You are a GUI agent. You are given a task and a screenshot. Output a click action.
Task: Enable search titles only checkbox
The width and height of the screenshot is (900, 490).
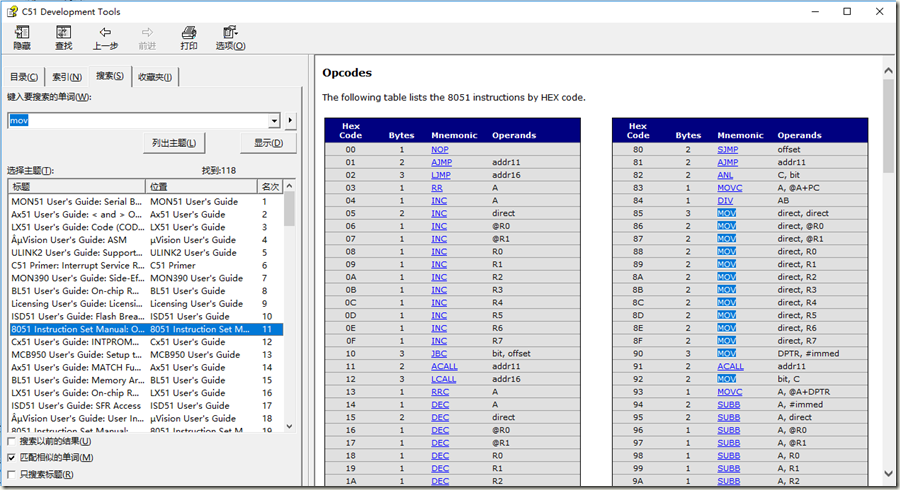point(12,474)
